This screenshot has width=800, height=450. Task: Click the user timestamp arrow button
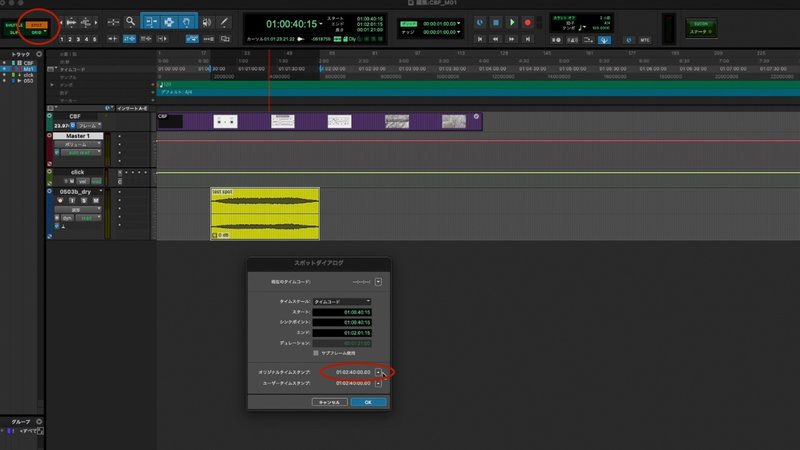click(x=378, y=383)
